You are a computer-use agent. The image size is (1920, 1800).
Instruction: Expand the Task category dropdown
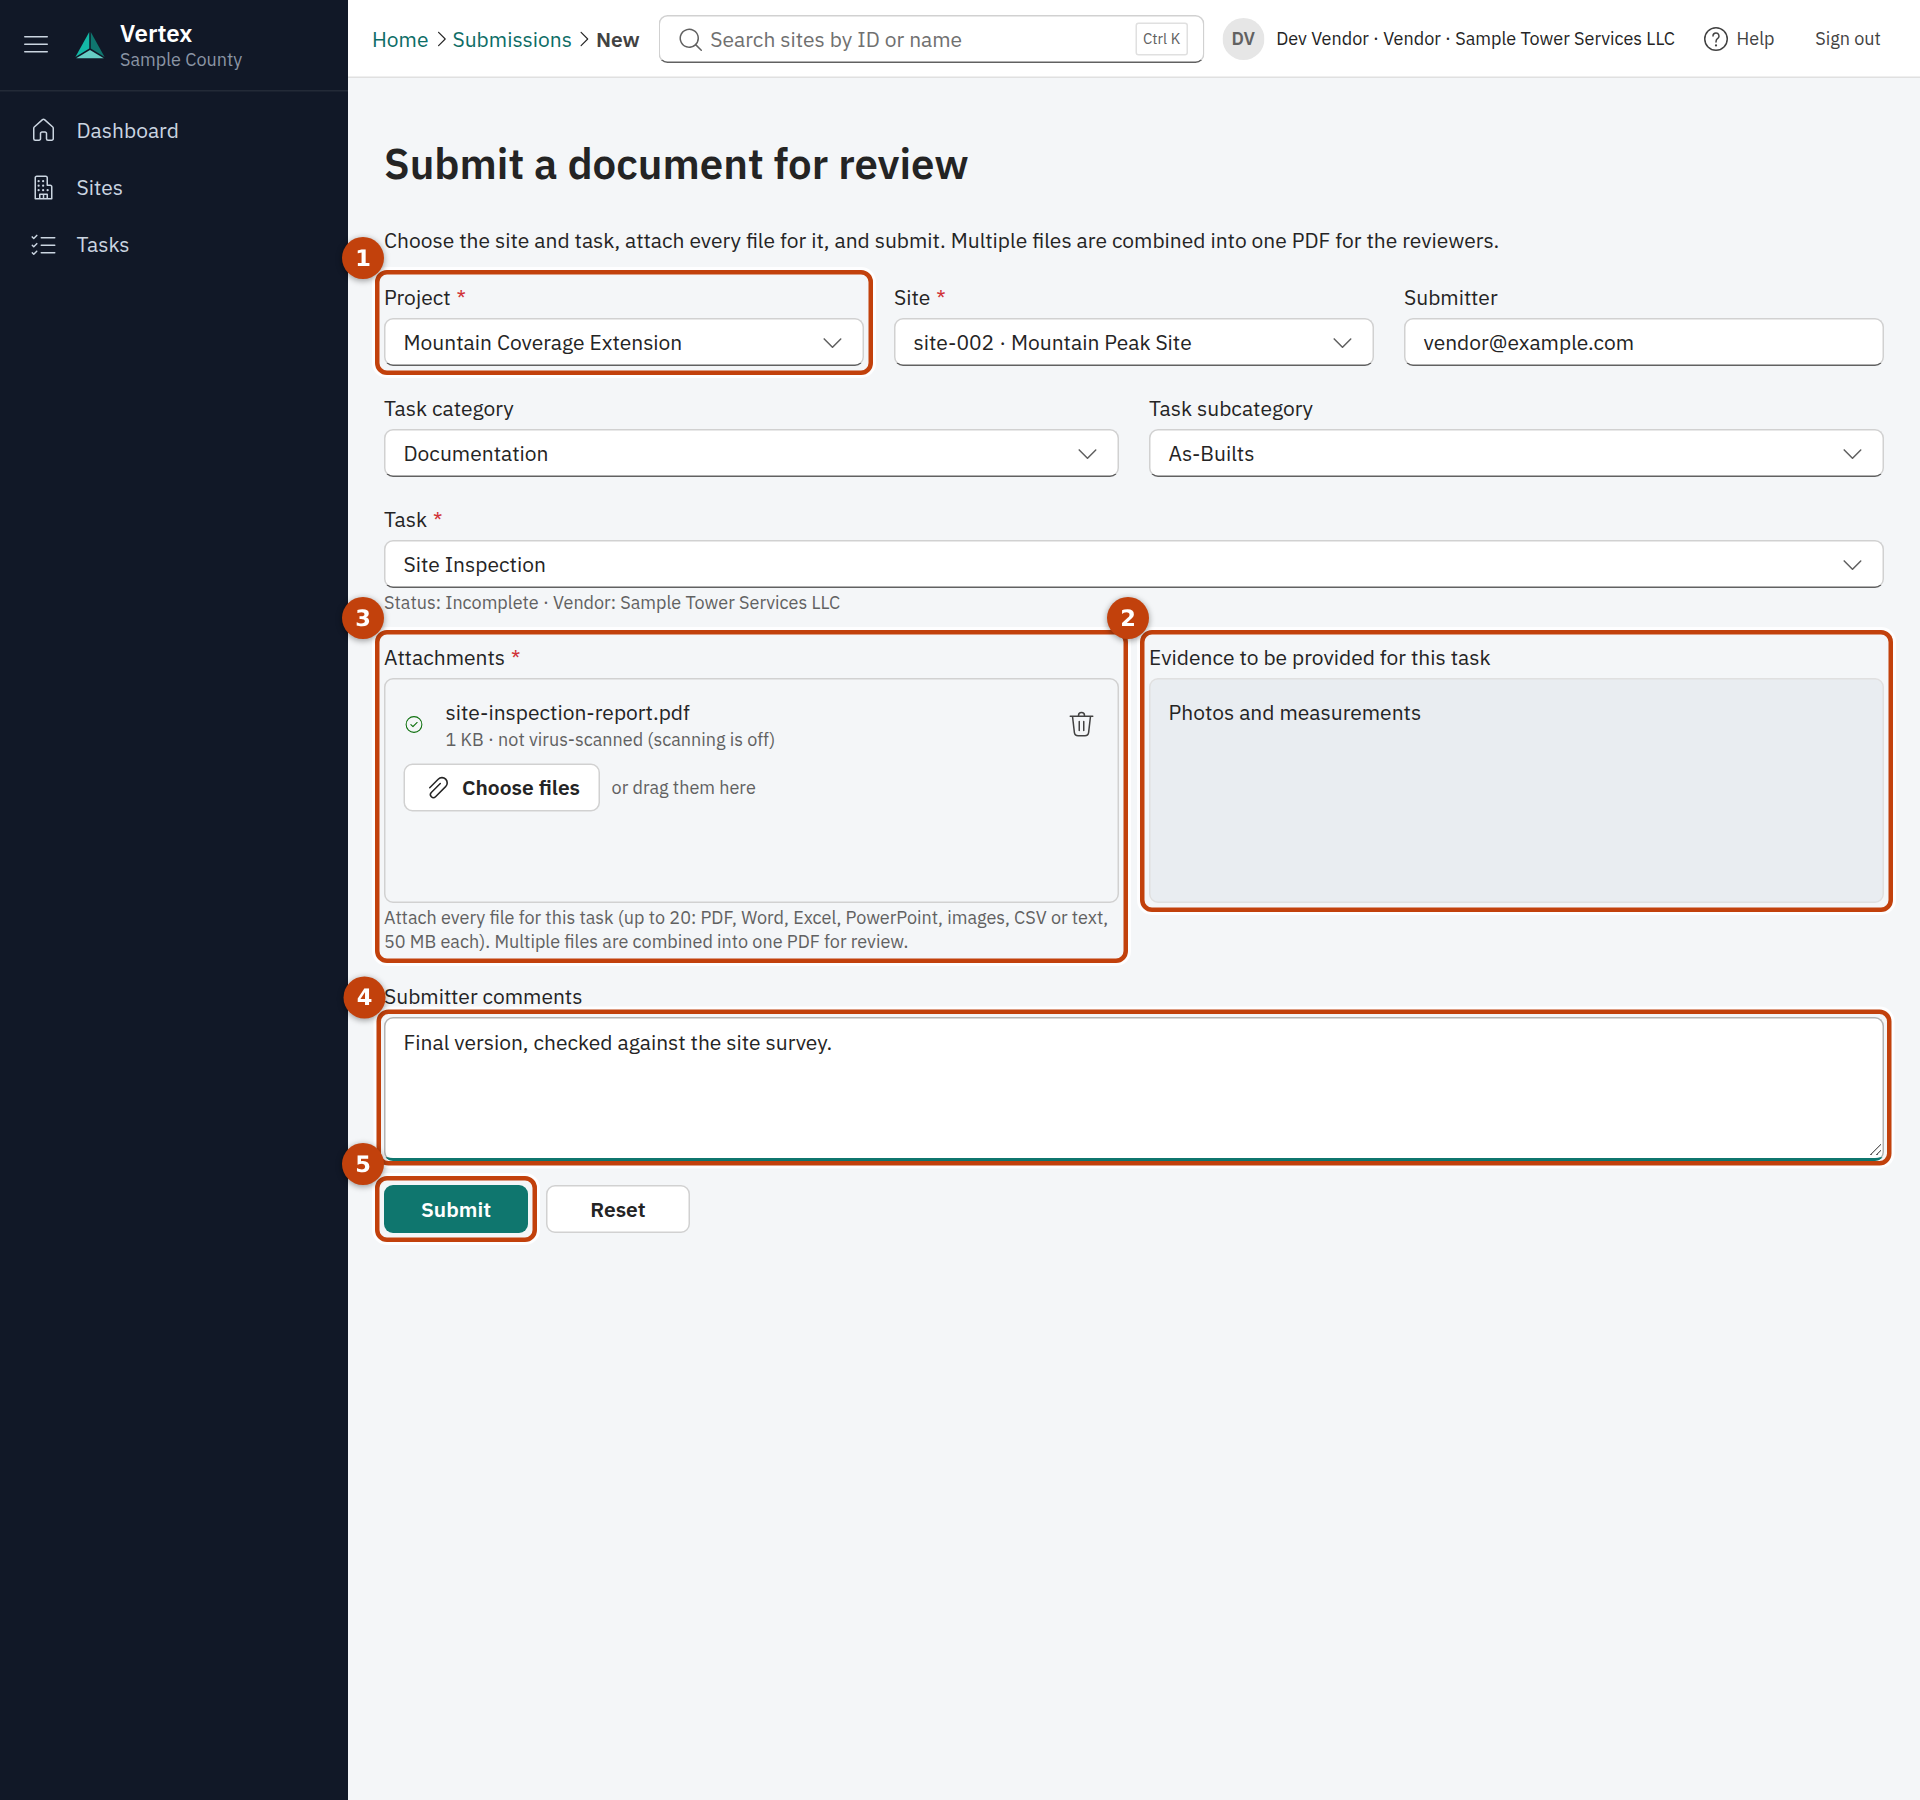pos(751,454)
